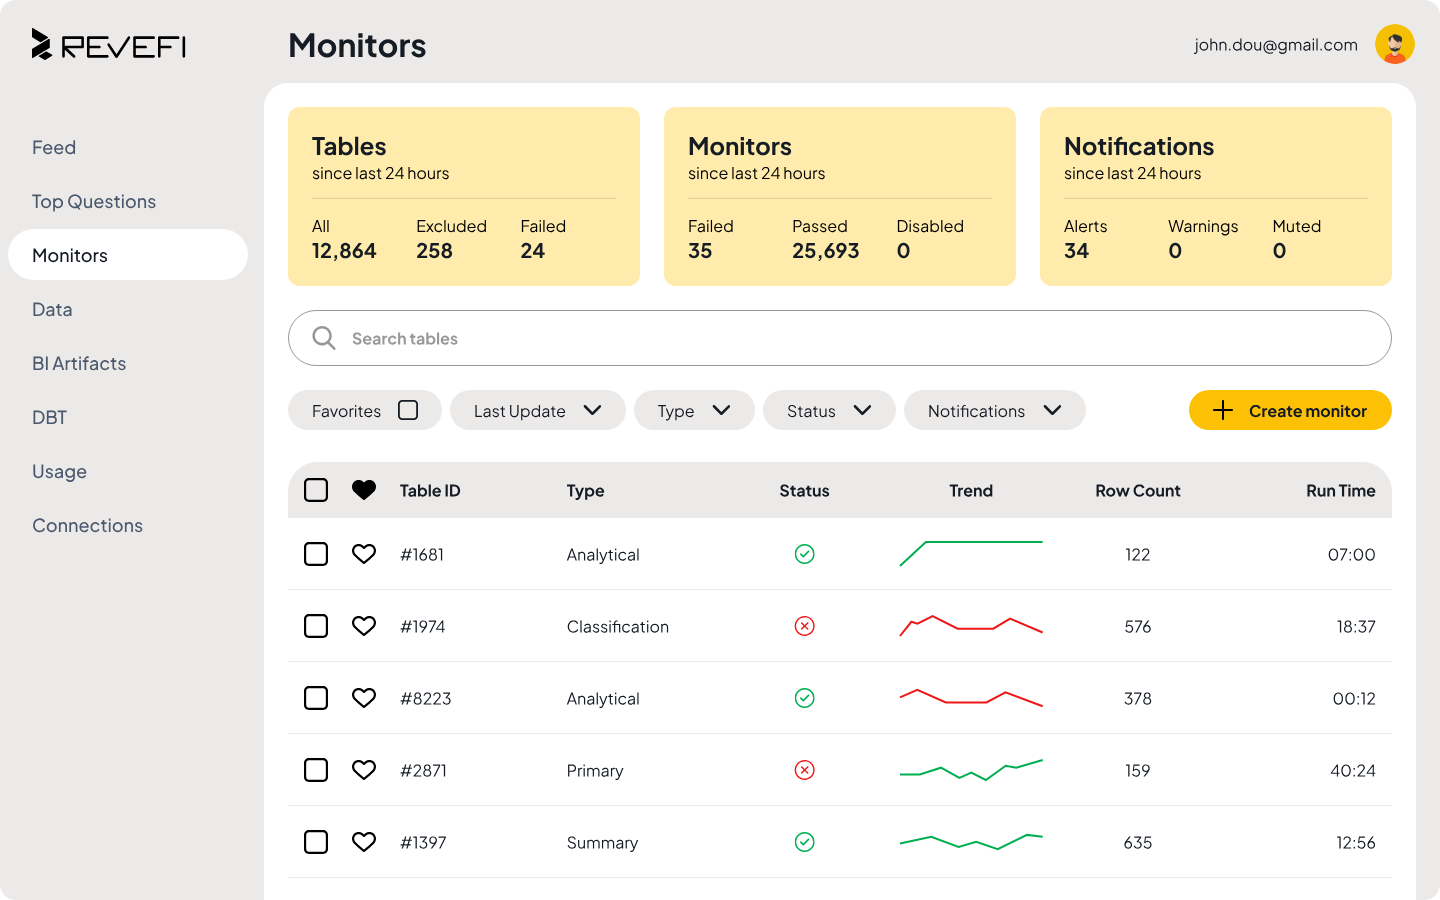This screenshot has height=900, width=1440.
Task: Favorite table #1681 with heart icon
Action: [364, 554]
